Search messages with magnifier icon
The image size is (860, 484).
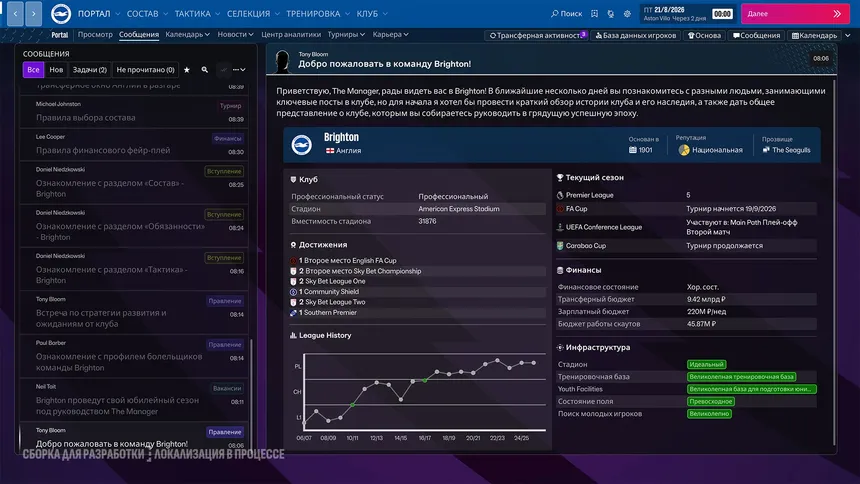tap(205, 70)
